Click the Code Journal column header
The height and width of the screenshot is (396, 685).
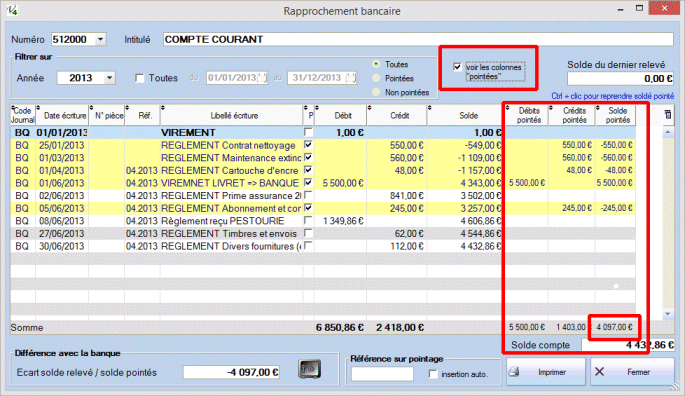[x=23, y=115]
